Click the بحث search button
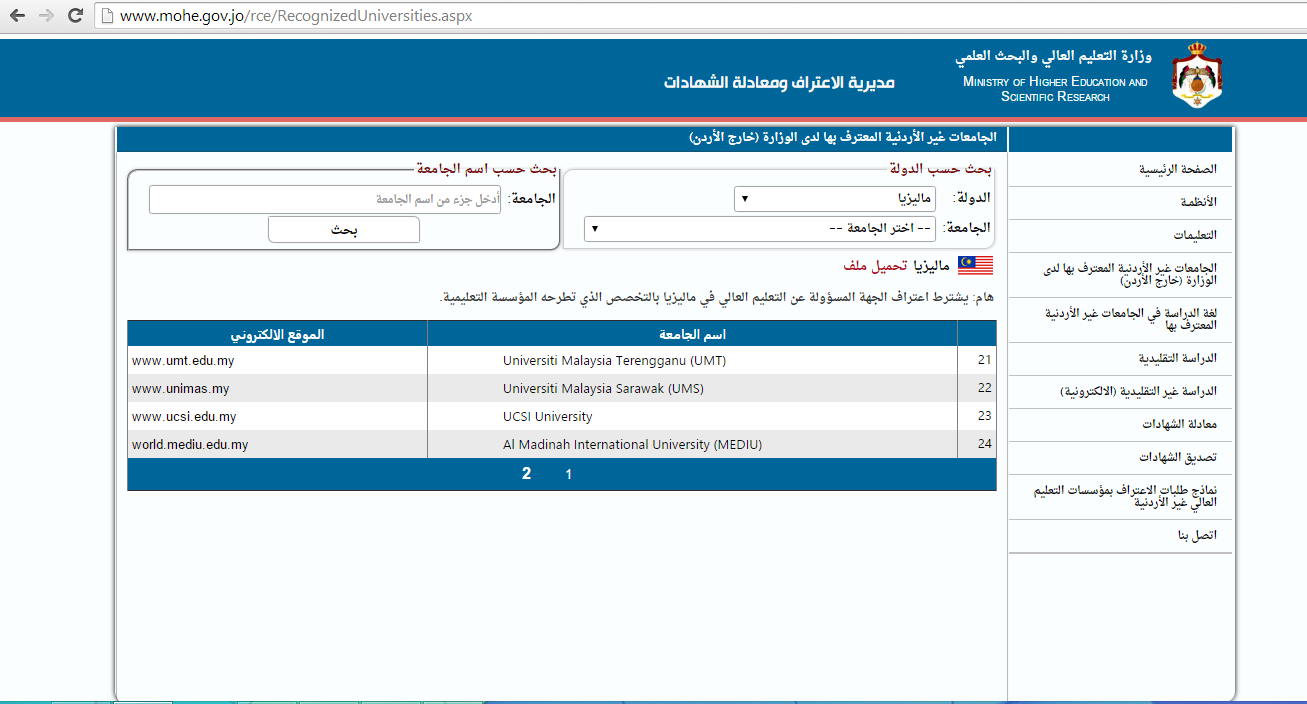 (x=344, y=230)
